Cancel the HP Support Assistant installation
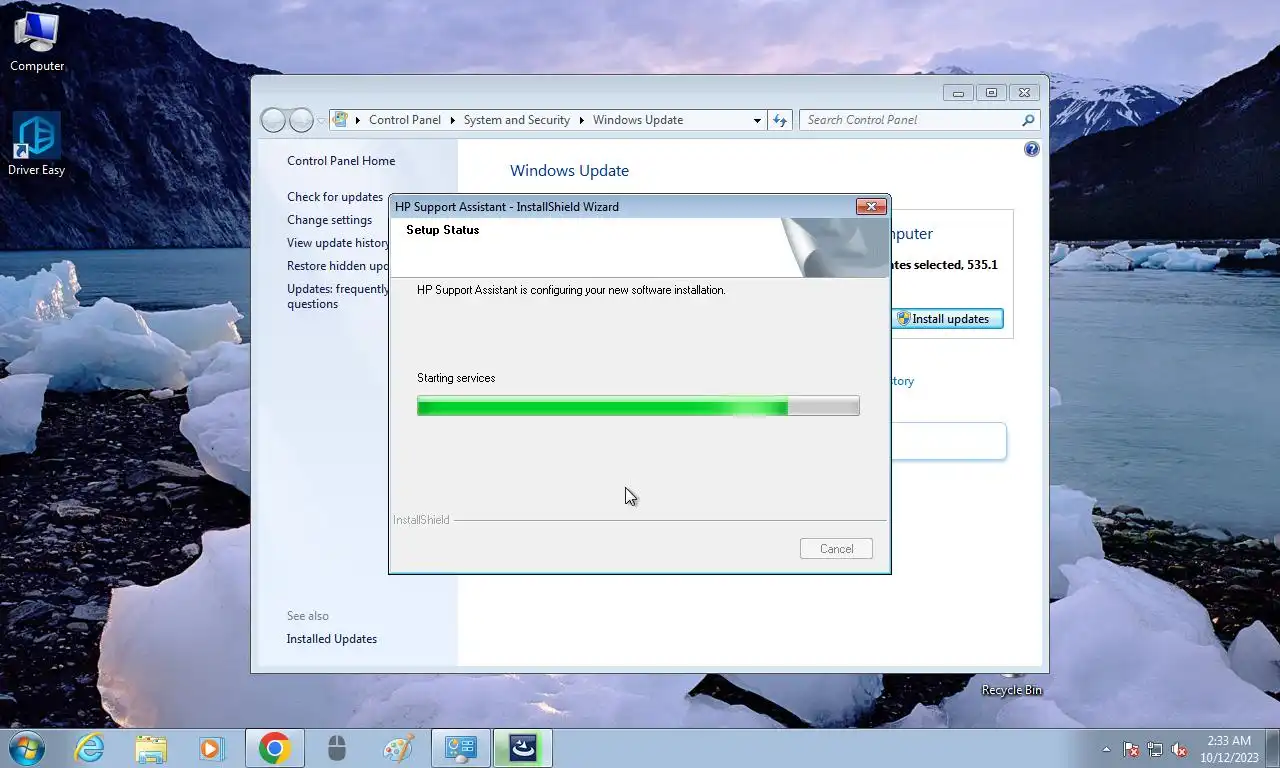 [x=836, y=549]
